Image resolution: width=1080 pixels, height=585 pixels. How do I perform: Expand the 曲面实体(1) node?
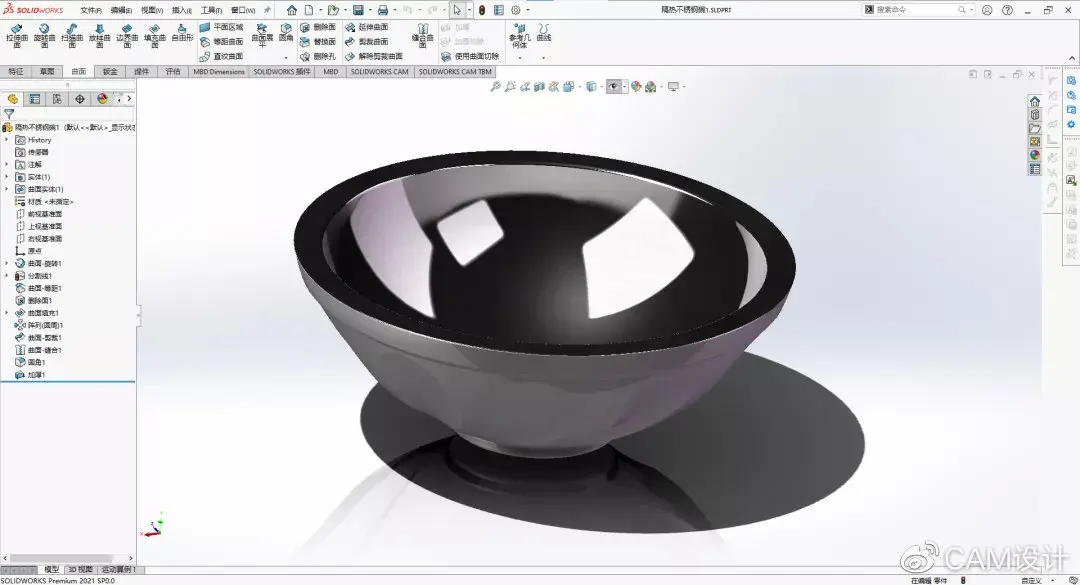(x=7, y=189)
